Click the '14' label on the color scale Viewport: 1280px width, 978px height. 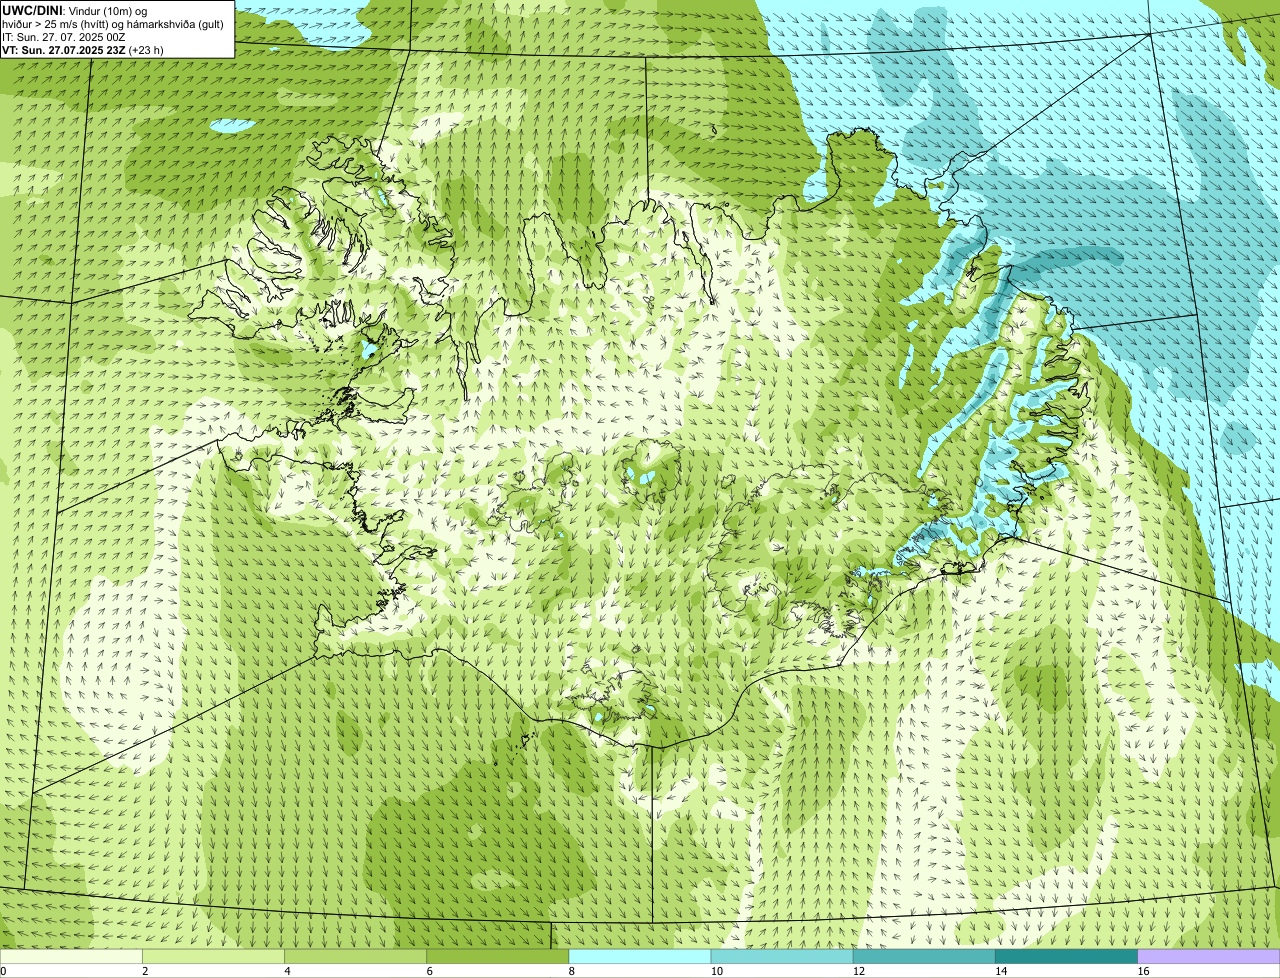click(1001, 971)
